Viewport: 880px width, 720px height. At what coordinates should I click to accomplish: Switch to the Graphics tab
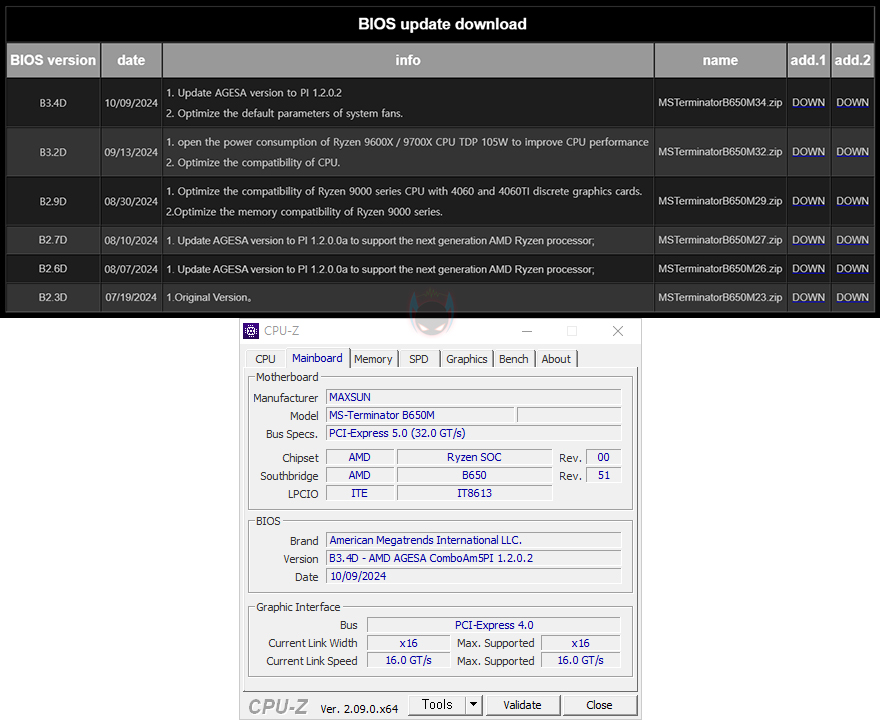click(466, 359)
